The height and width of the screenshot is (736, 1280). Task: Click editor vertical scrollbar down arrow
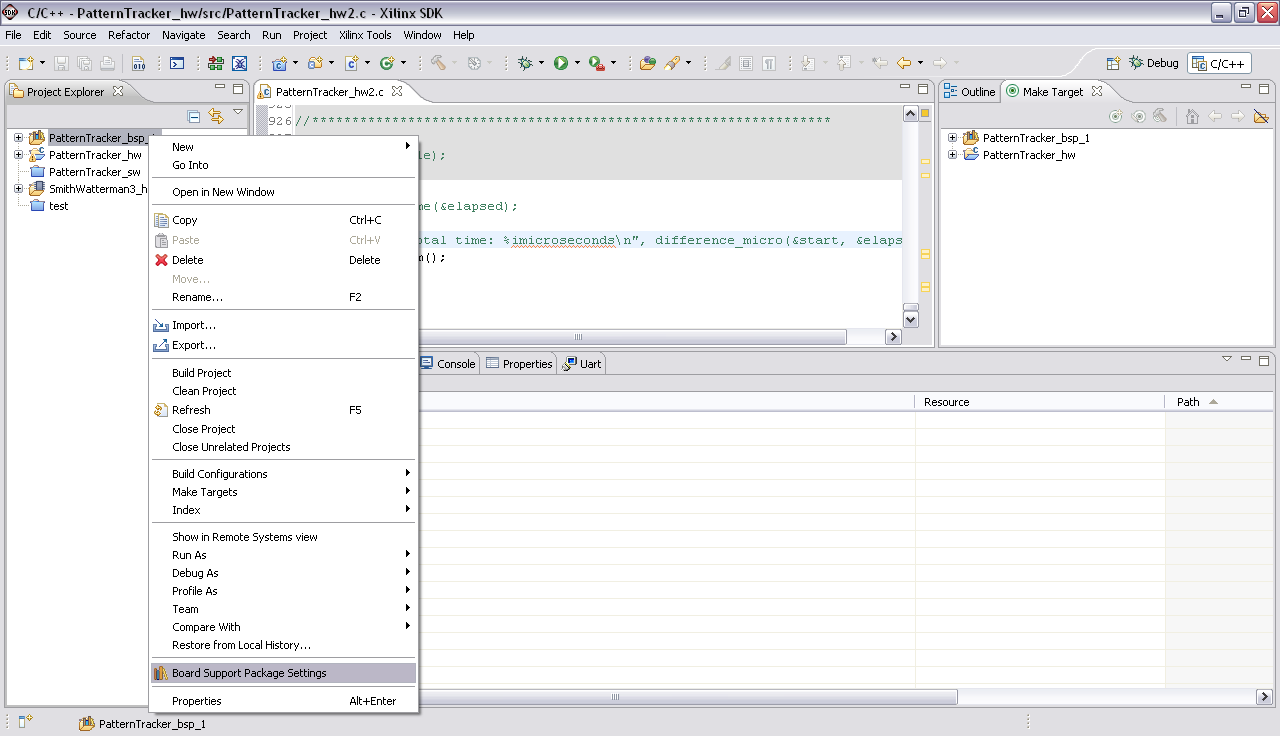910,320
